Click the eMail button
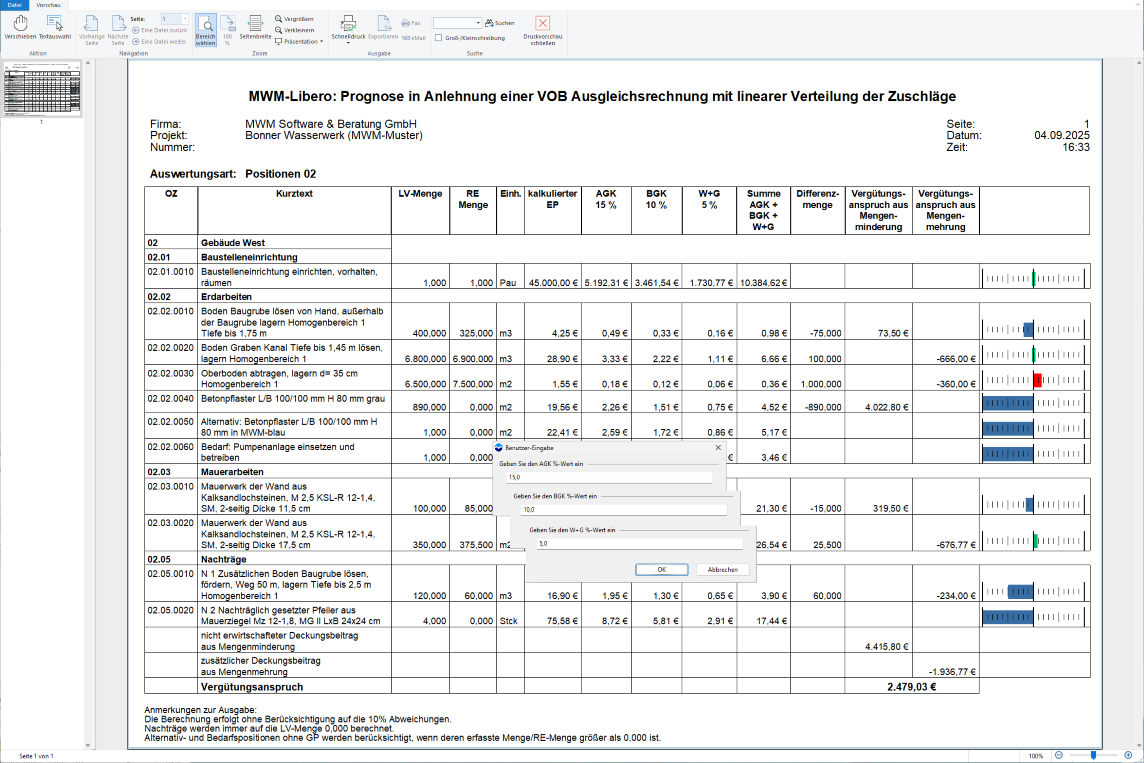 tap(412, 37)
